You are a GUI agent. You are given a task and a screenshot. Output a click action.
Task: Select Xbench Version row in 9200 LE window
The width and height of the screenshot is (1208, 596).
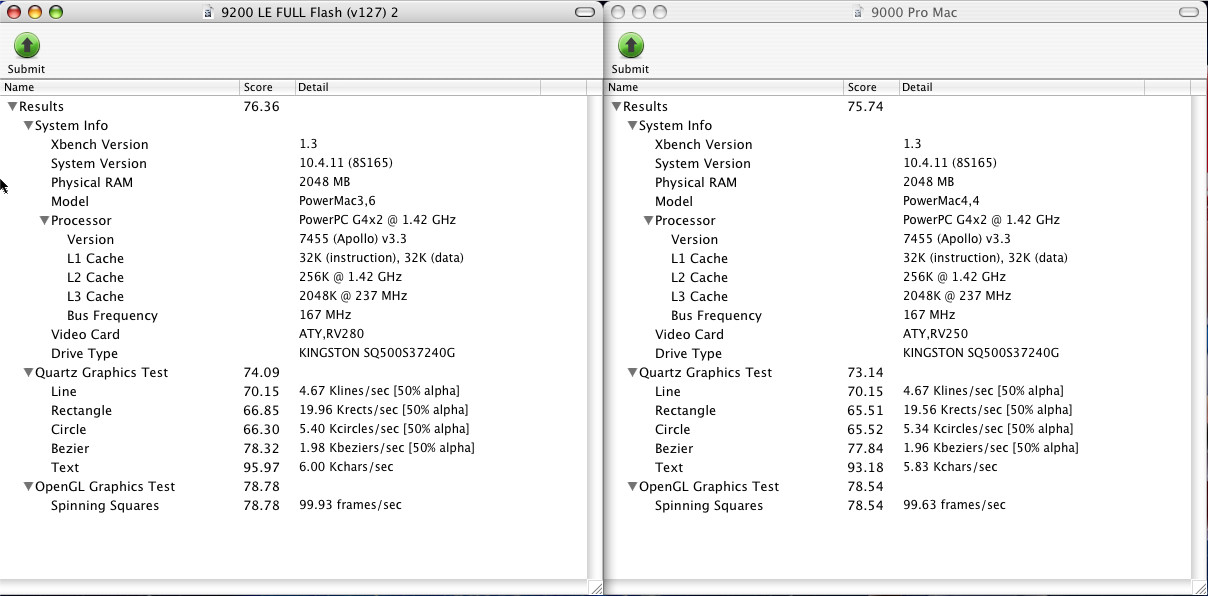[294, 144]
